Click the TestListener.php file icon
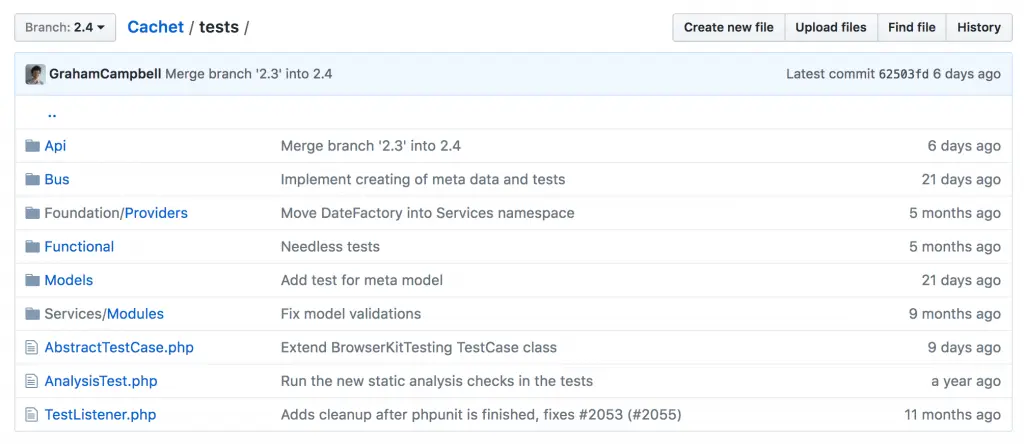 click(32, 415)
